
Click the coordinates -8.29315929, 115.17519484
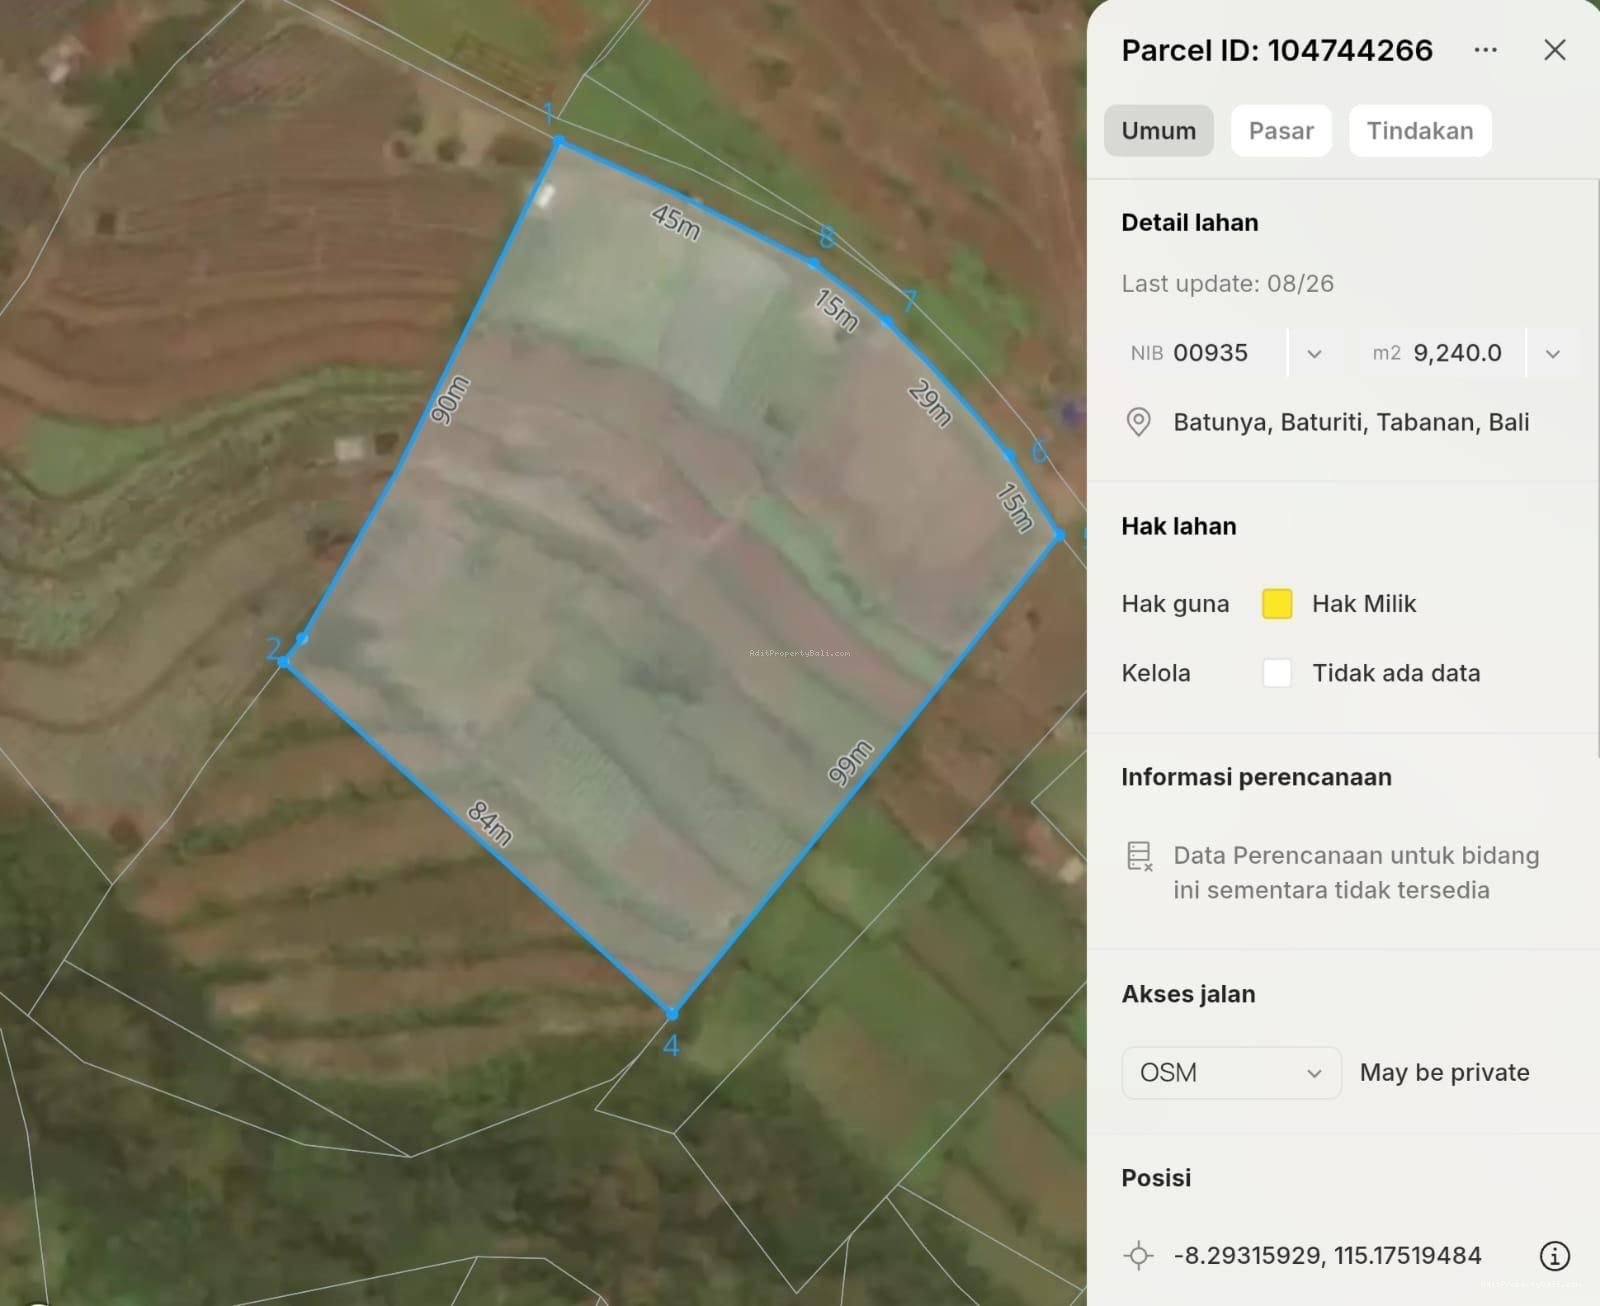[1327, 1255]
